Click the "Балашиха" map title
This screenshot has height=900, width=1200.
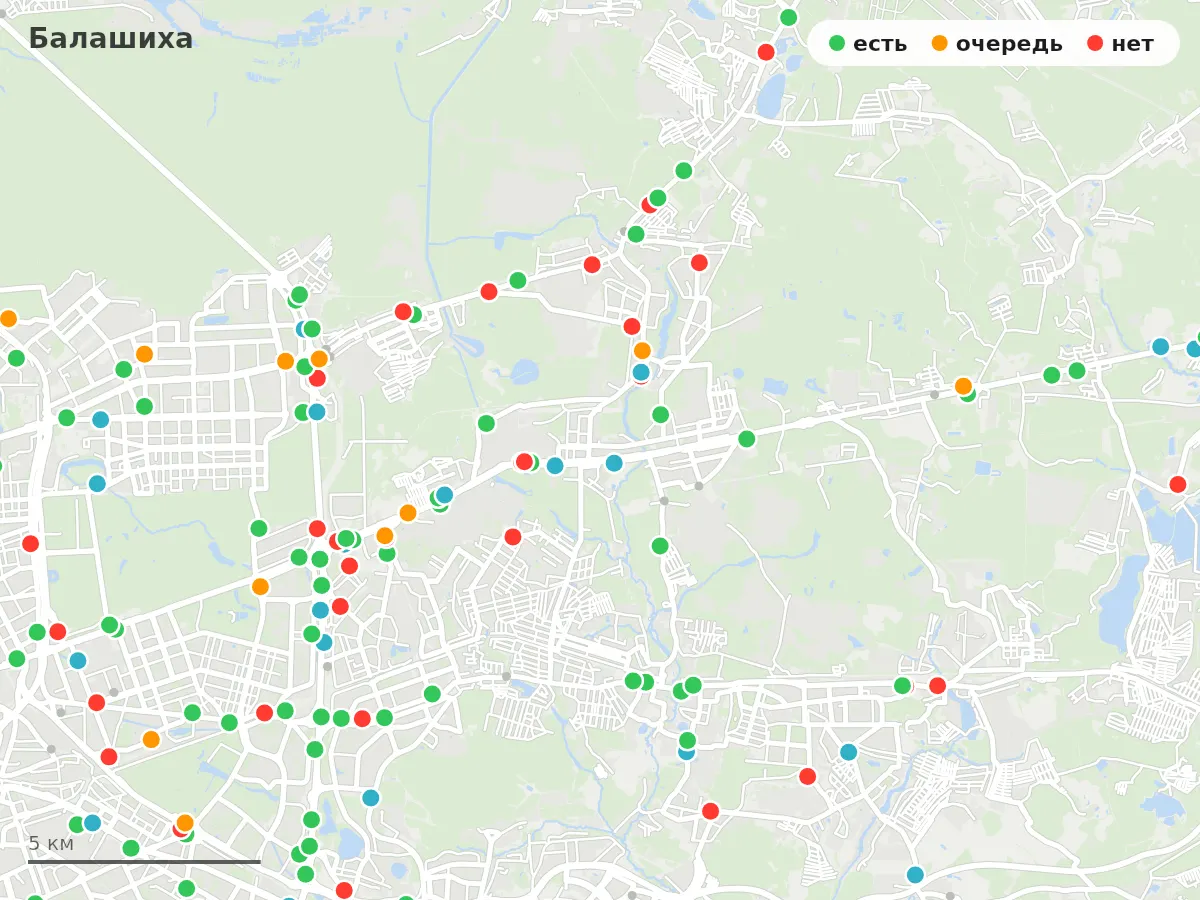110,39
